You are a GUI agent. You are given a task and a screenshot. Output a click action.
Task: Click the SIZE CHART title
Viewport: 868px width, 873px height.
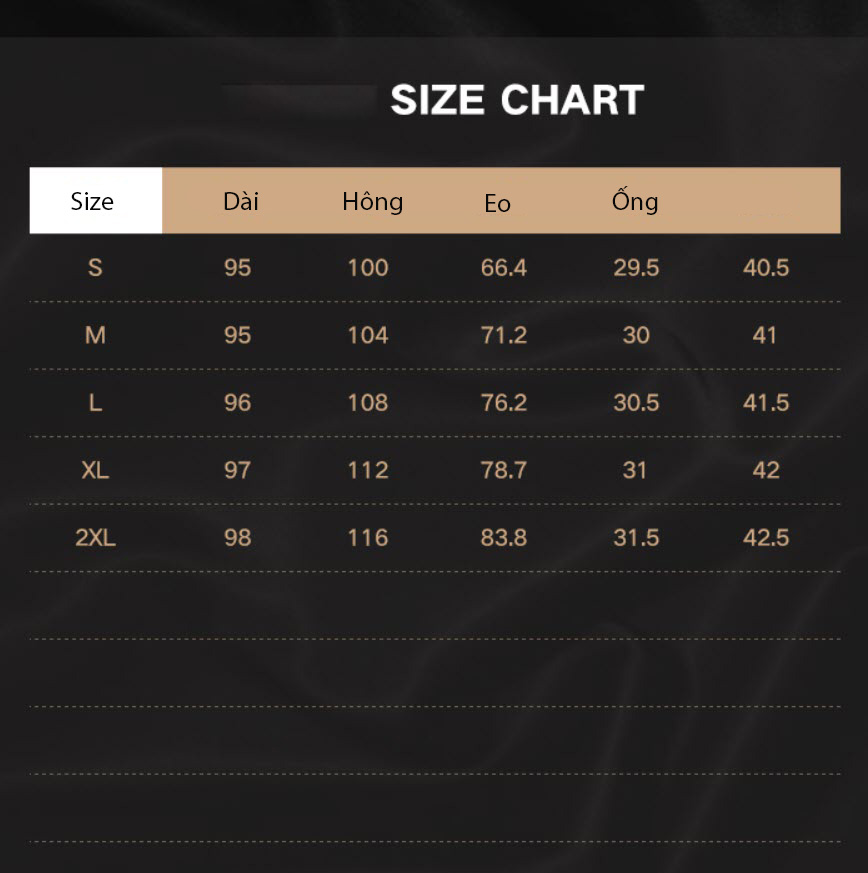(x=517, y=100)
